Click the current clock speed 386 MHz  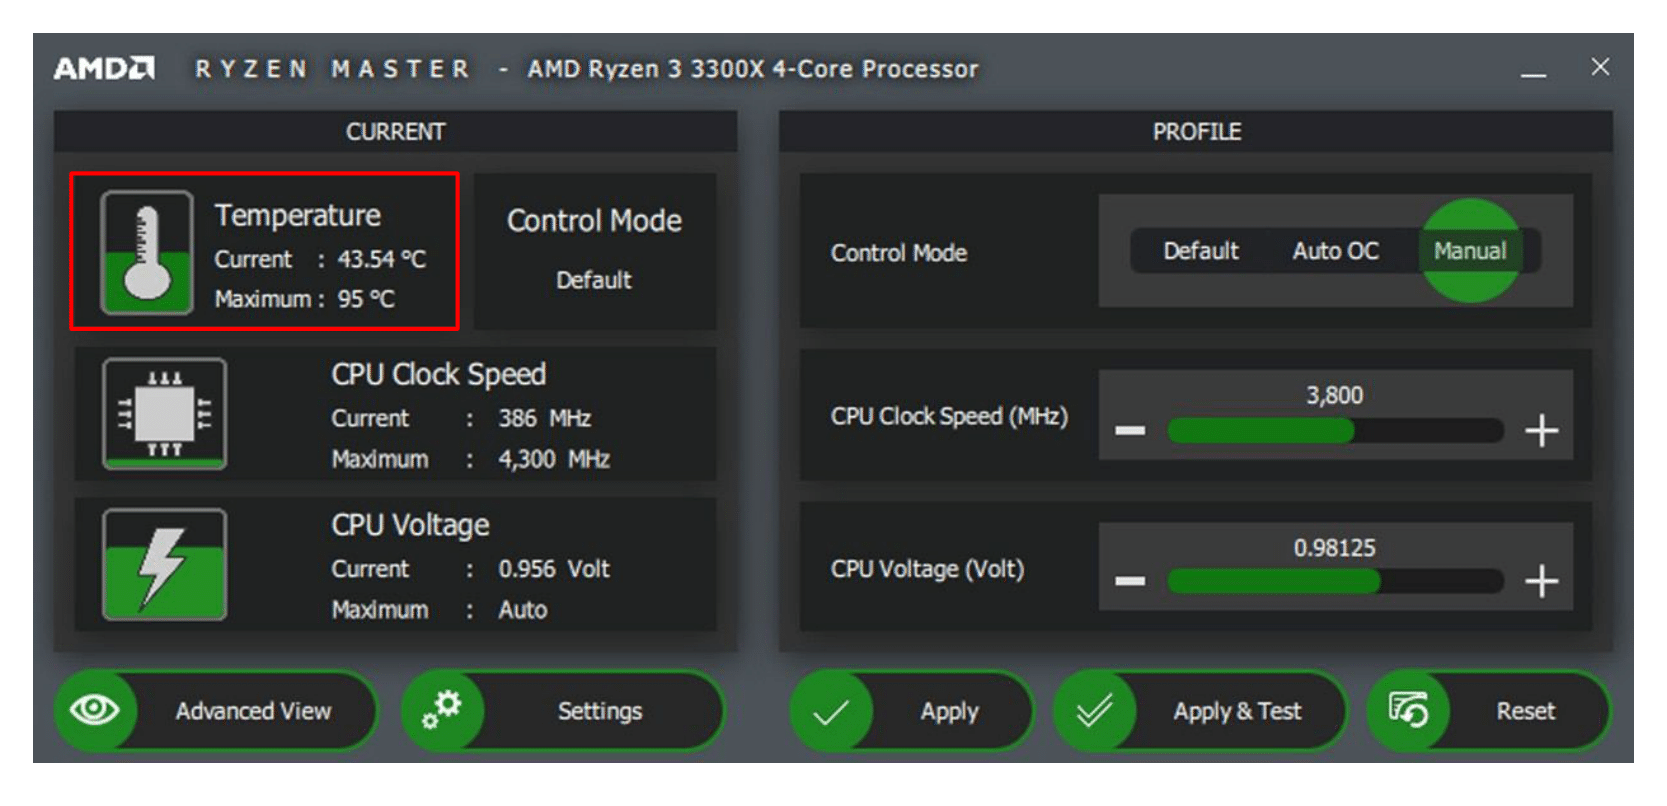pos(545,418)
